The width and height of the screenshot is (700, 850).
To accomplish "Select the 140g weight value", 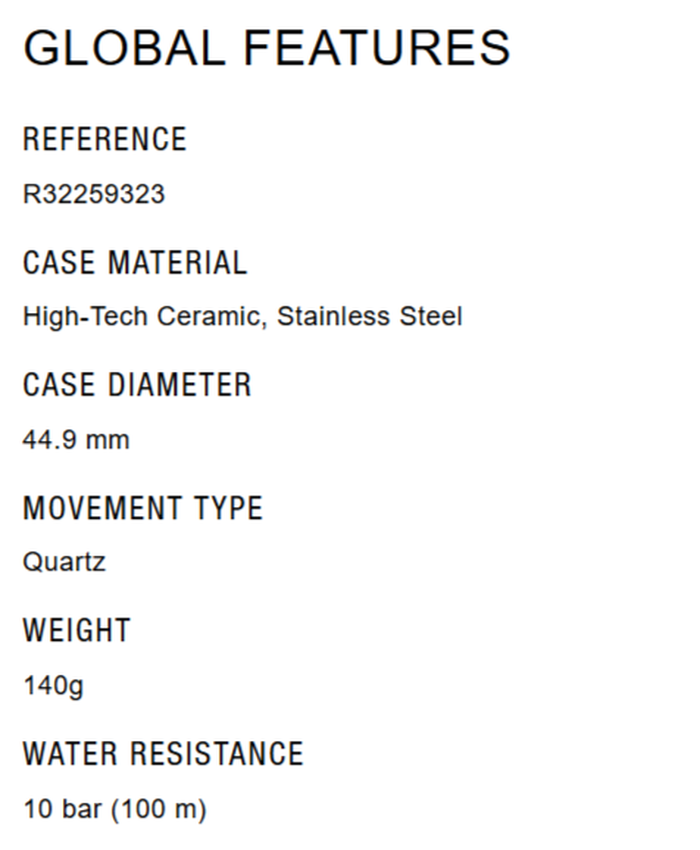I will (x=54, y=686).
